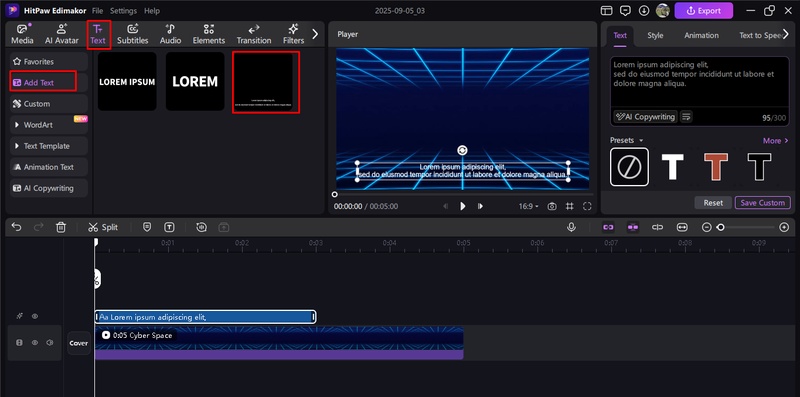Click the crop icon in the player
The height and width of the screenshot is (397, 800).
(570, 206)
